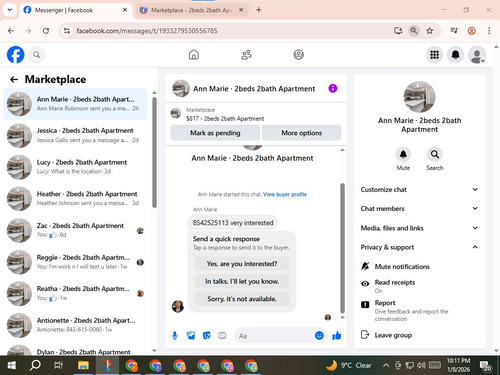Open the Facebook logo home link
This screenshot has height=375, width=500.
pyautogui.click(x=15, y=55)
